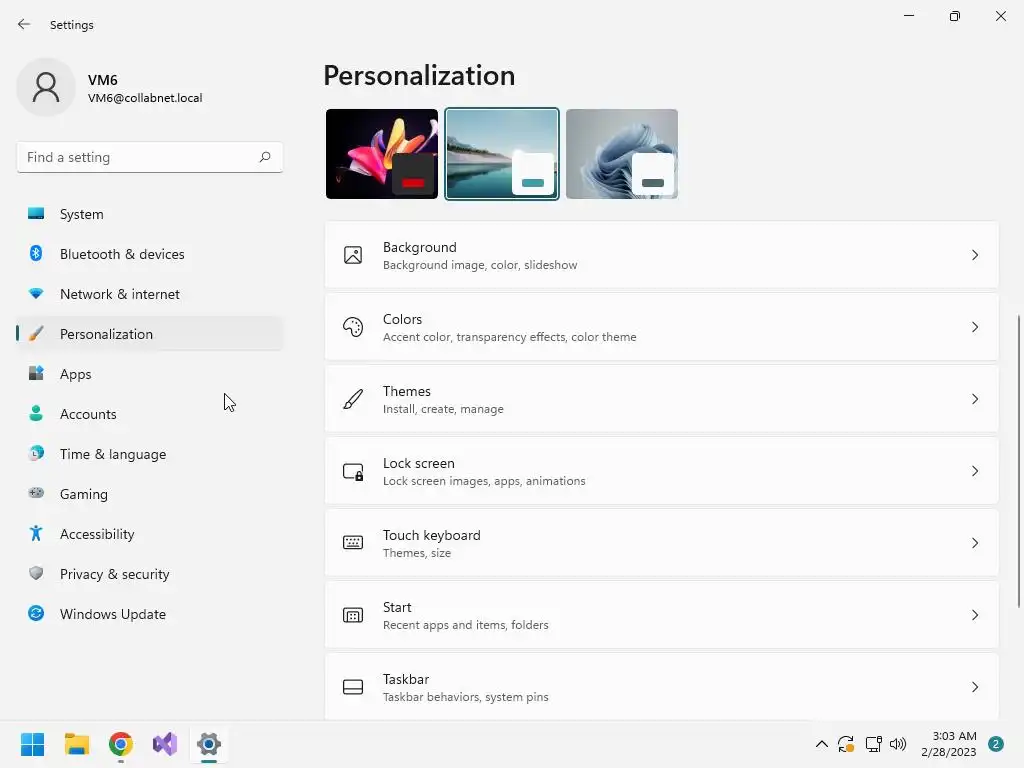The image size is (1024, 768).
Task: Click the Start layout icon
Action: [x=353, y=615]
